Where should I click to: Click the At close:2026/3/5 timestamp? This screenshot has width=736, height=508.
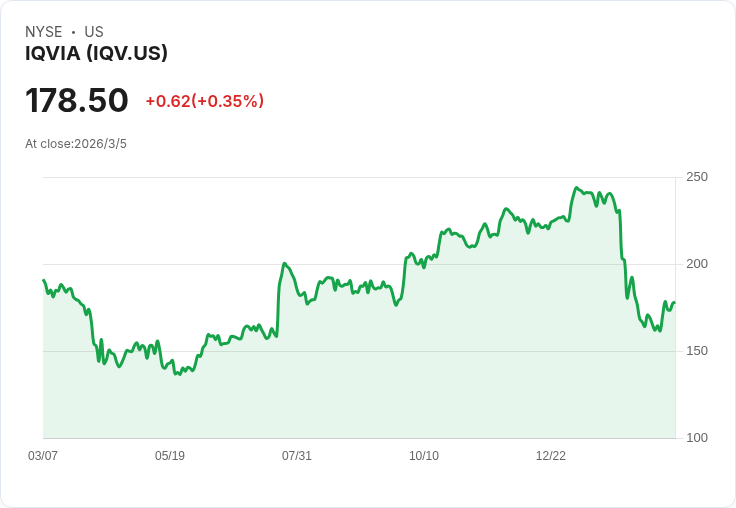[x=76, y=144]
